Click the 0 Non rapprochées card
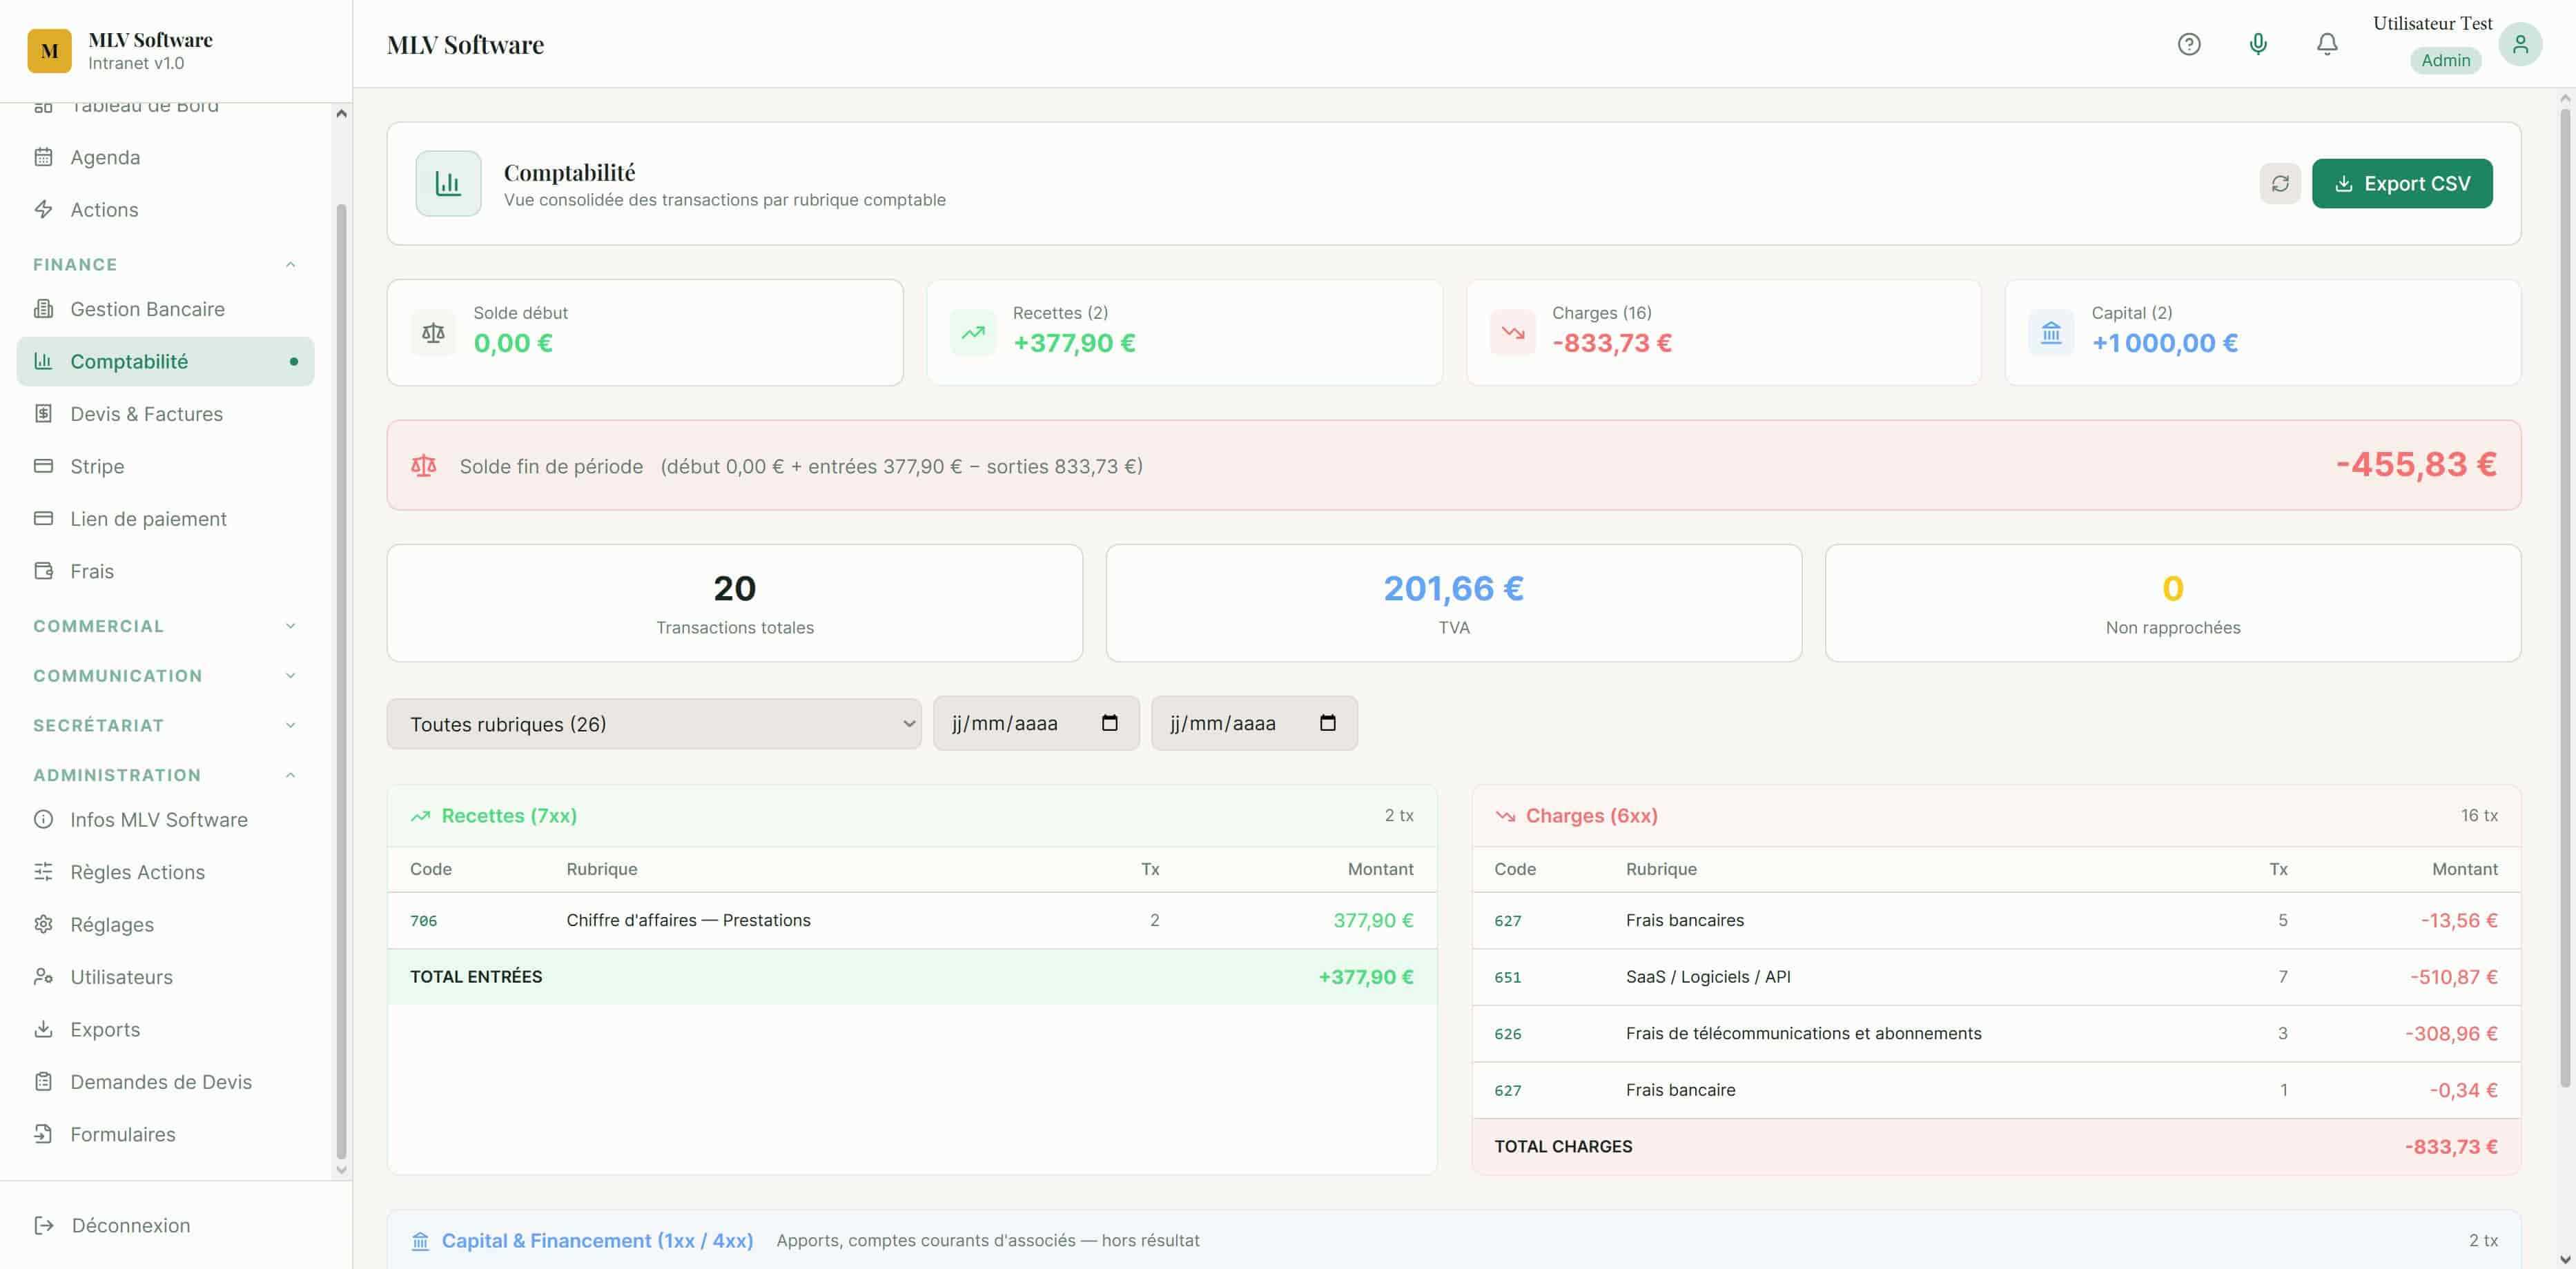Viewport: 2576px width, 1269px height. [2172, 603]
